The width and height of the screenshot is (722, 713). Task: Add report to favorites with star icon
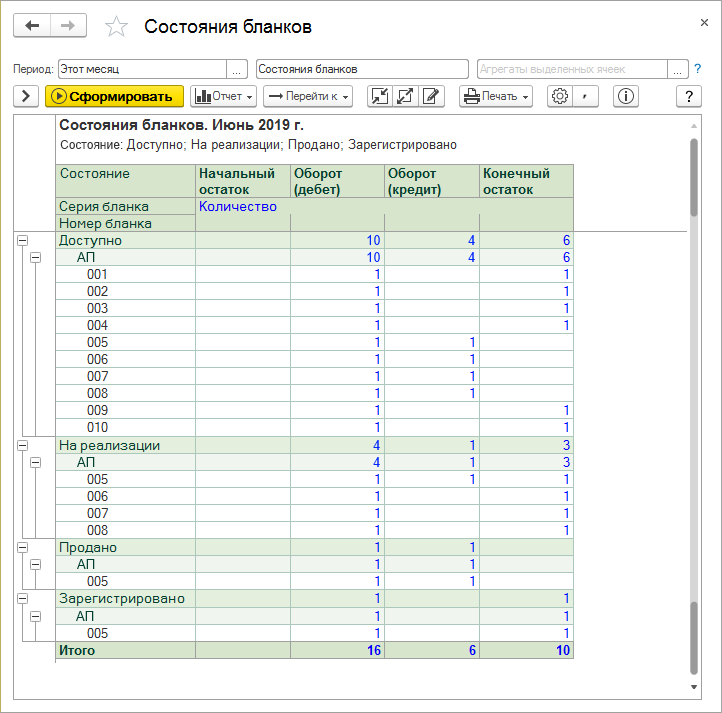(x=117, y=27)
